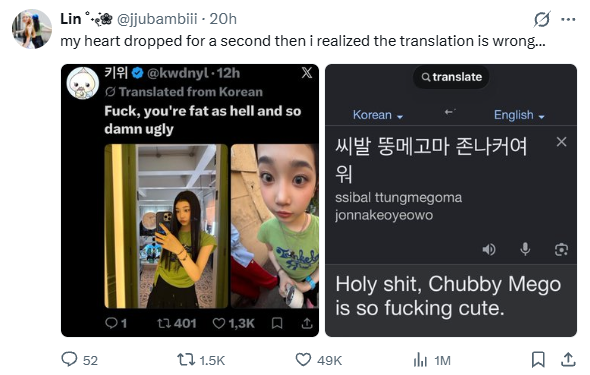Open Lin's profile avatar
This screenshot has height=375, width=590.
click(32, 29)
